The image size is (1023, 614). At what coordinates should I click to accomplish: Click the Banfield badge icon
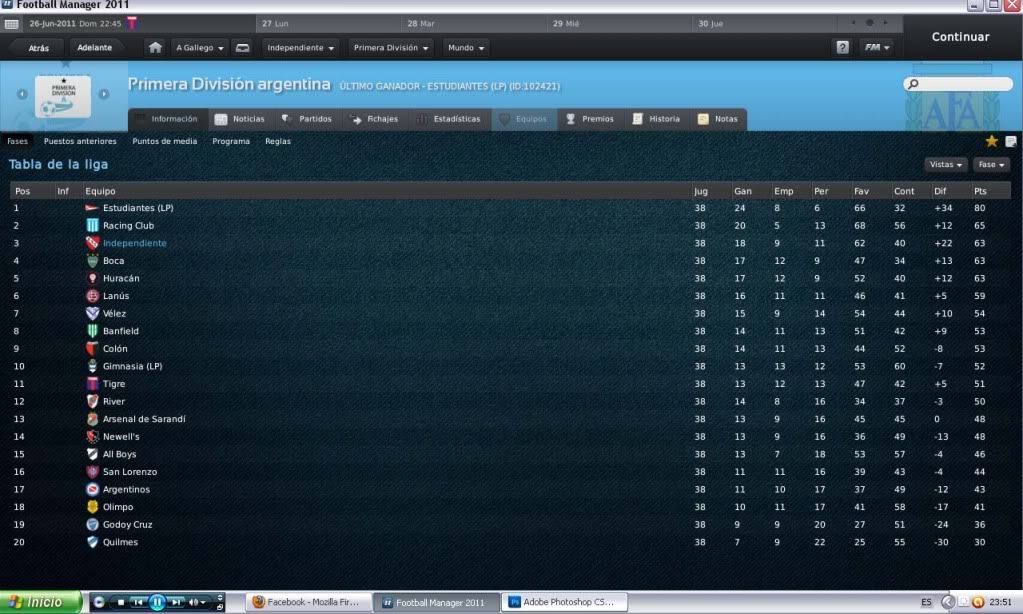[x=92, y=331]
